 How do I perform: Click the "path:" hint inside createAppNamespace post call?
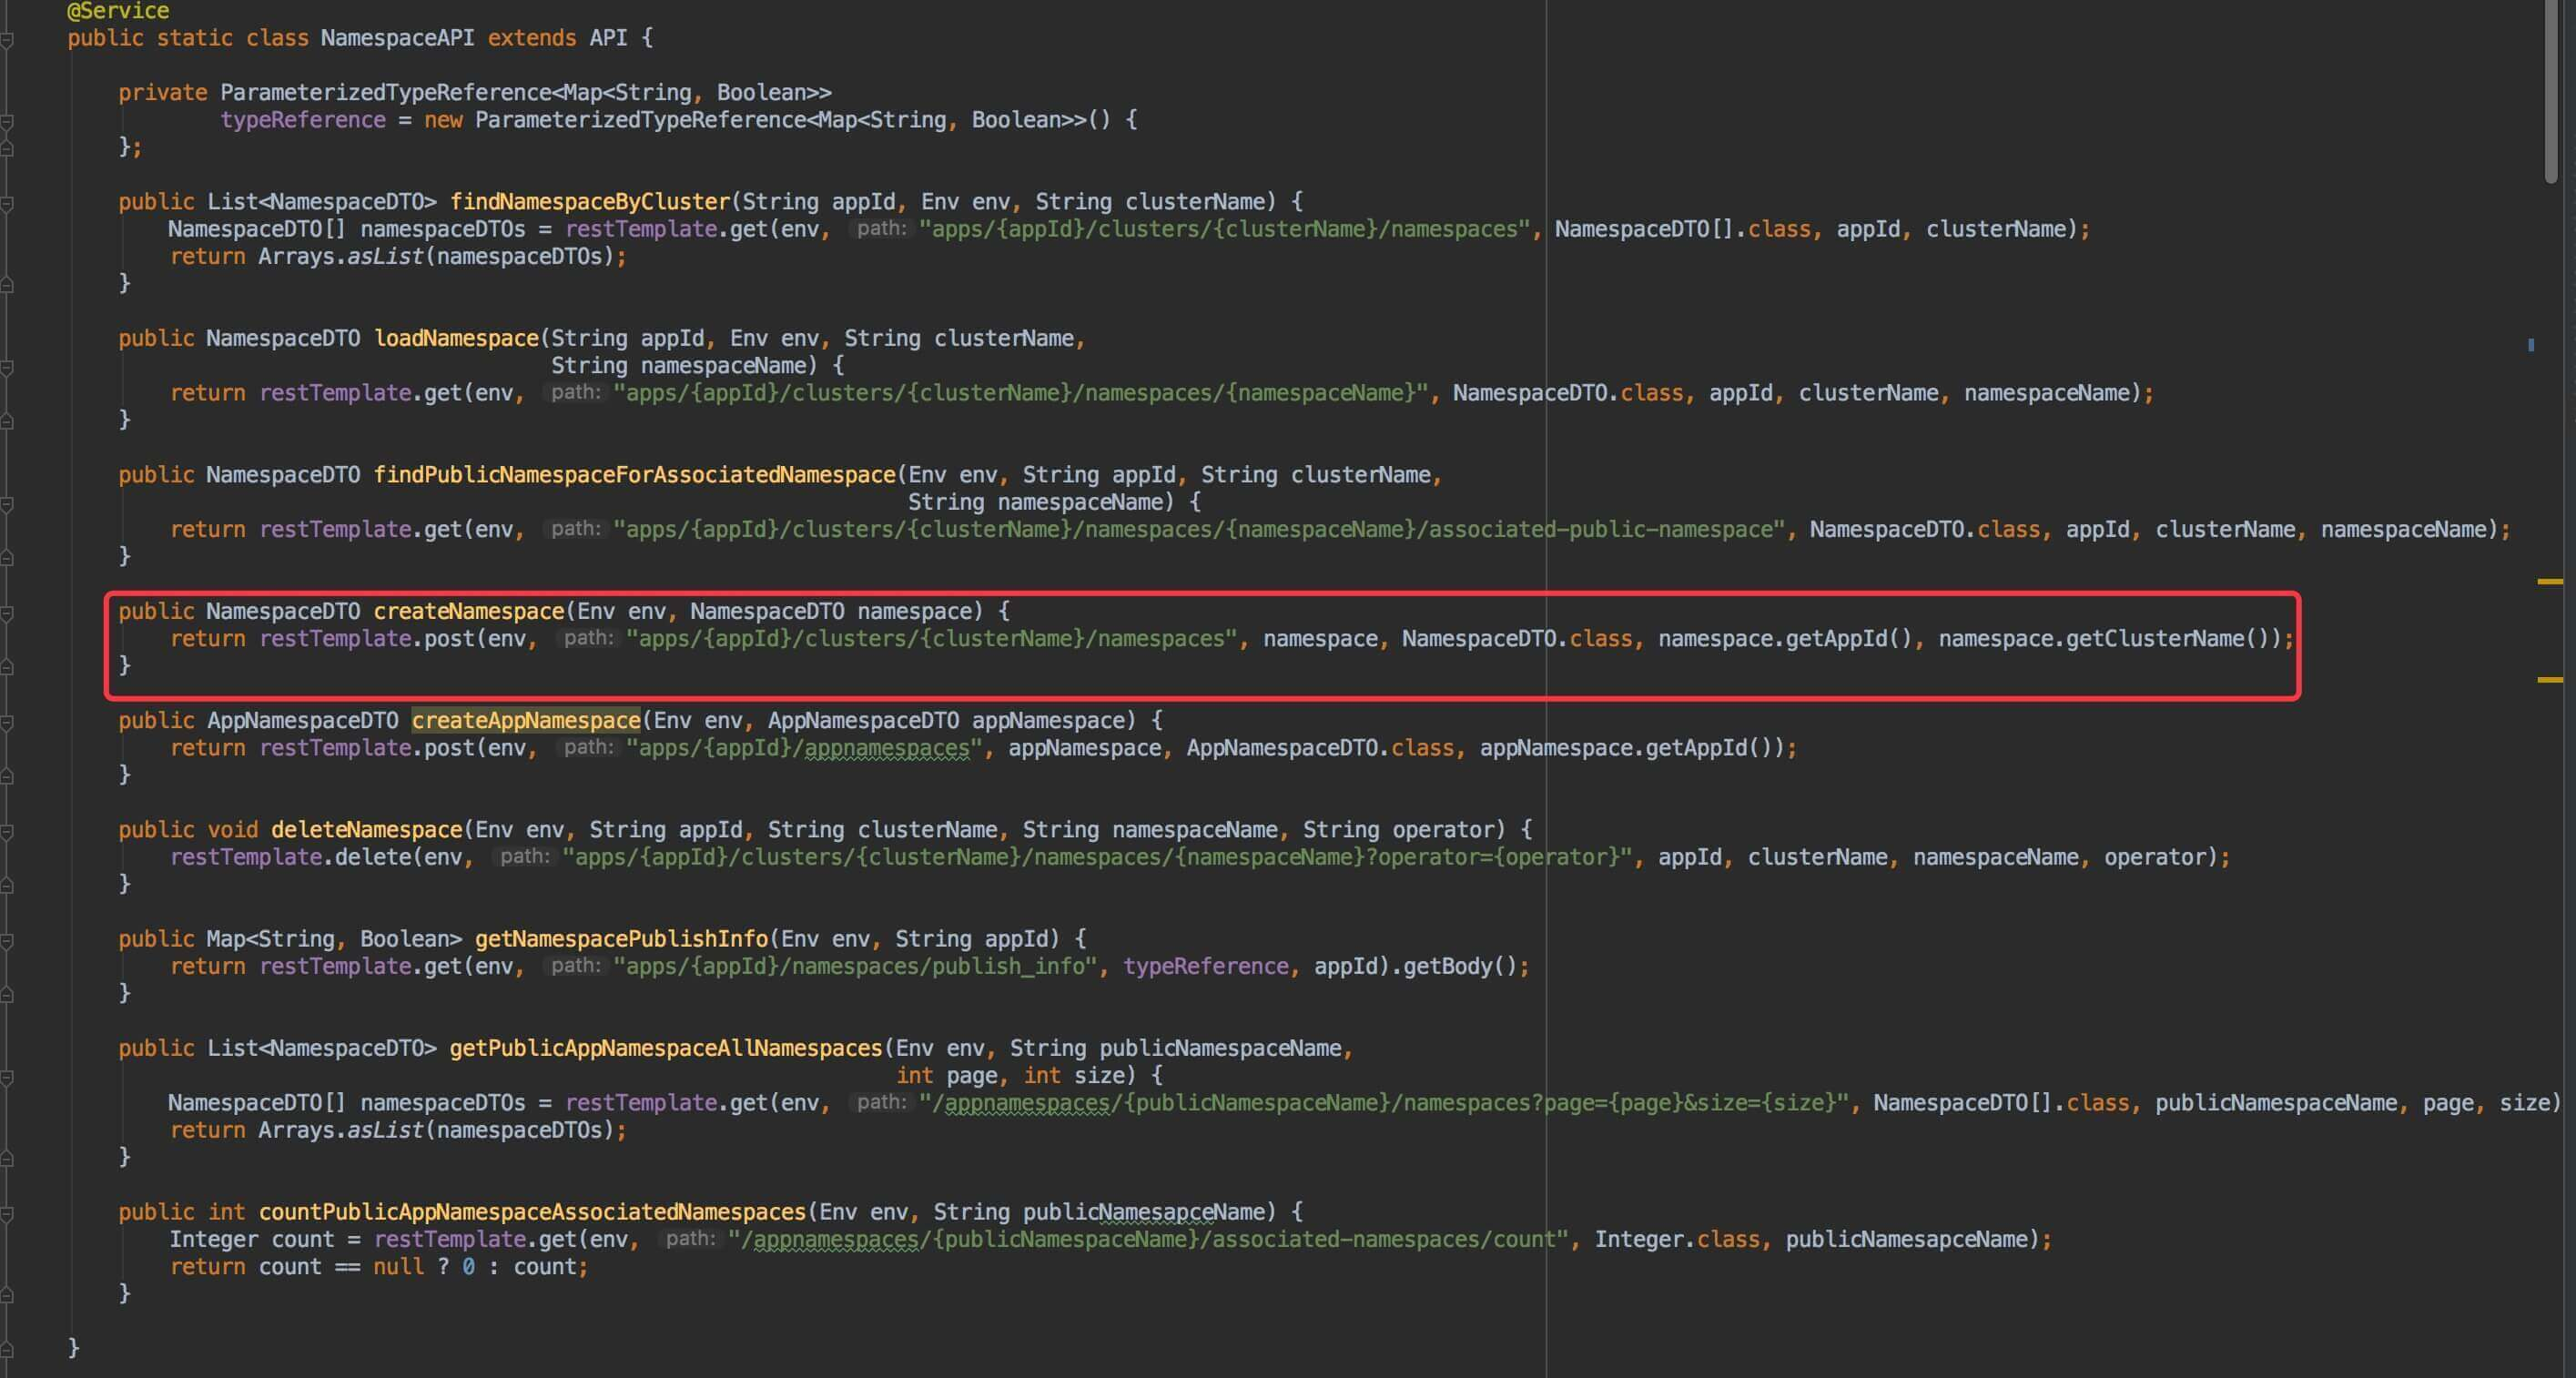point(588,747)
